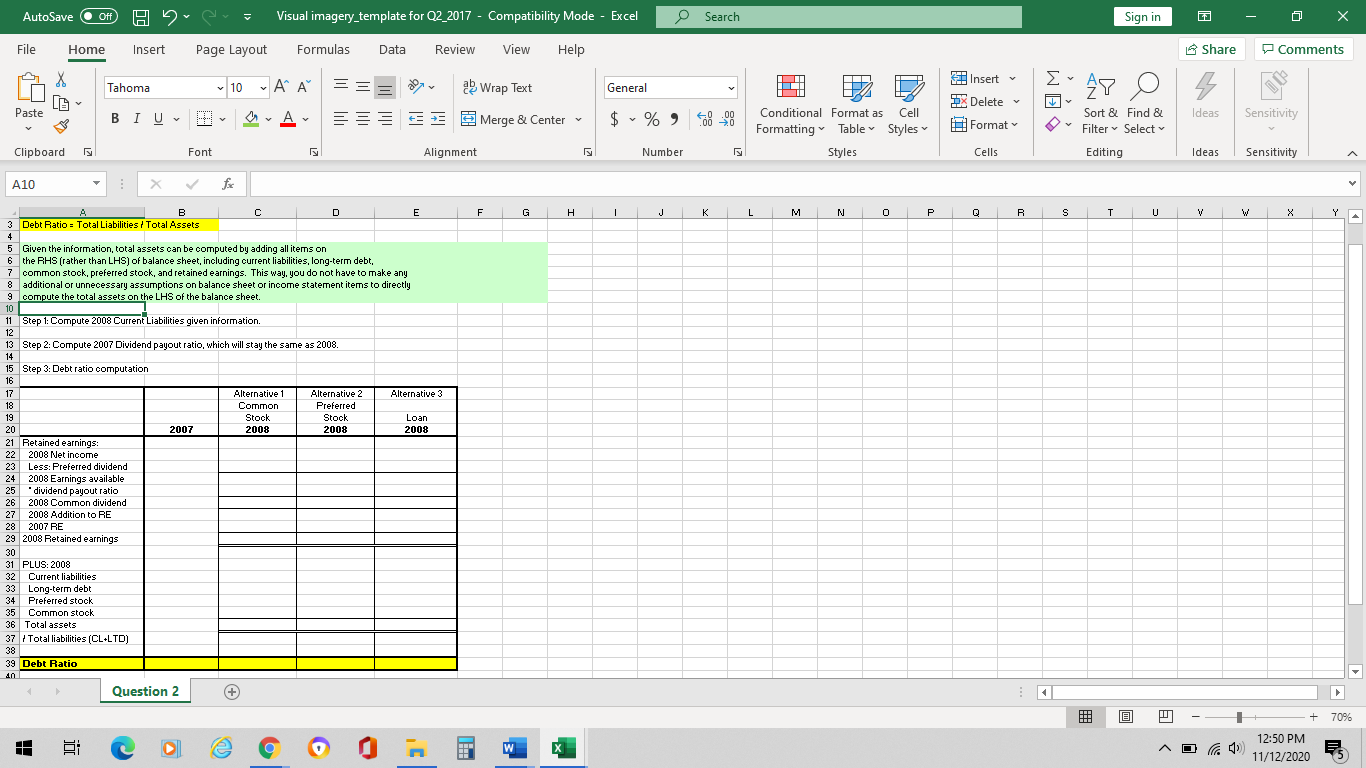Screen dimensions: 1366x768
Task: Toggle italic formatting
Action: pyautogui.click(x=134, y=118)
